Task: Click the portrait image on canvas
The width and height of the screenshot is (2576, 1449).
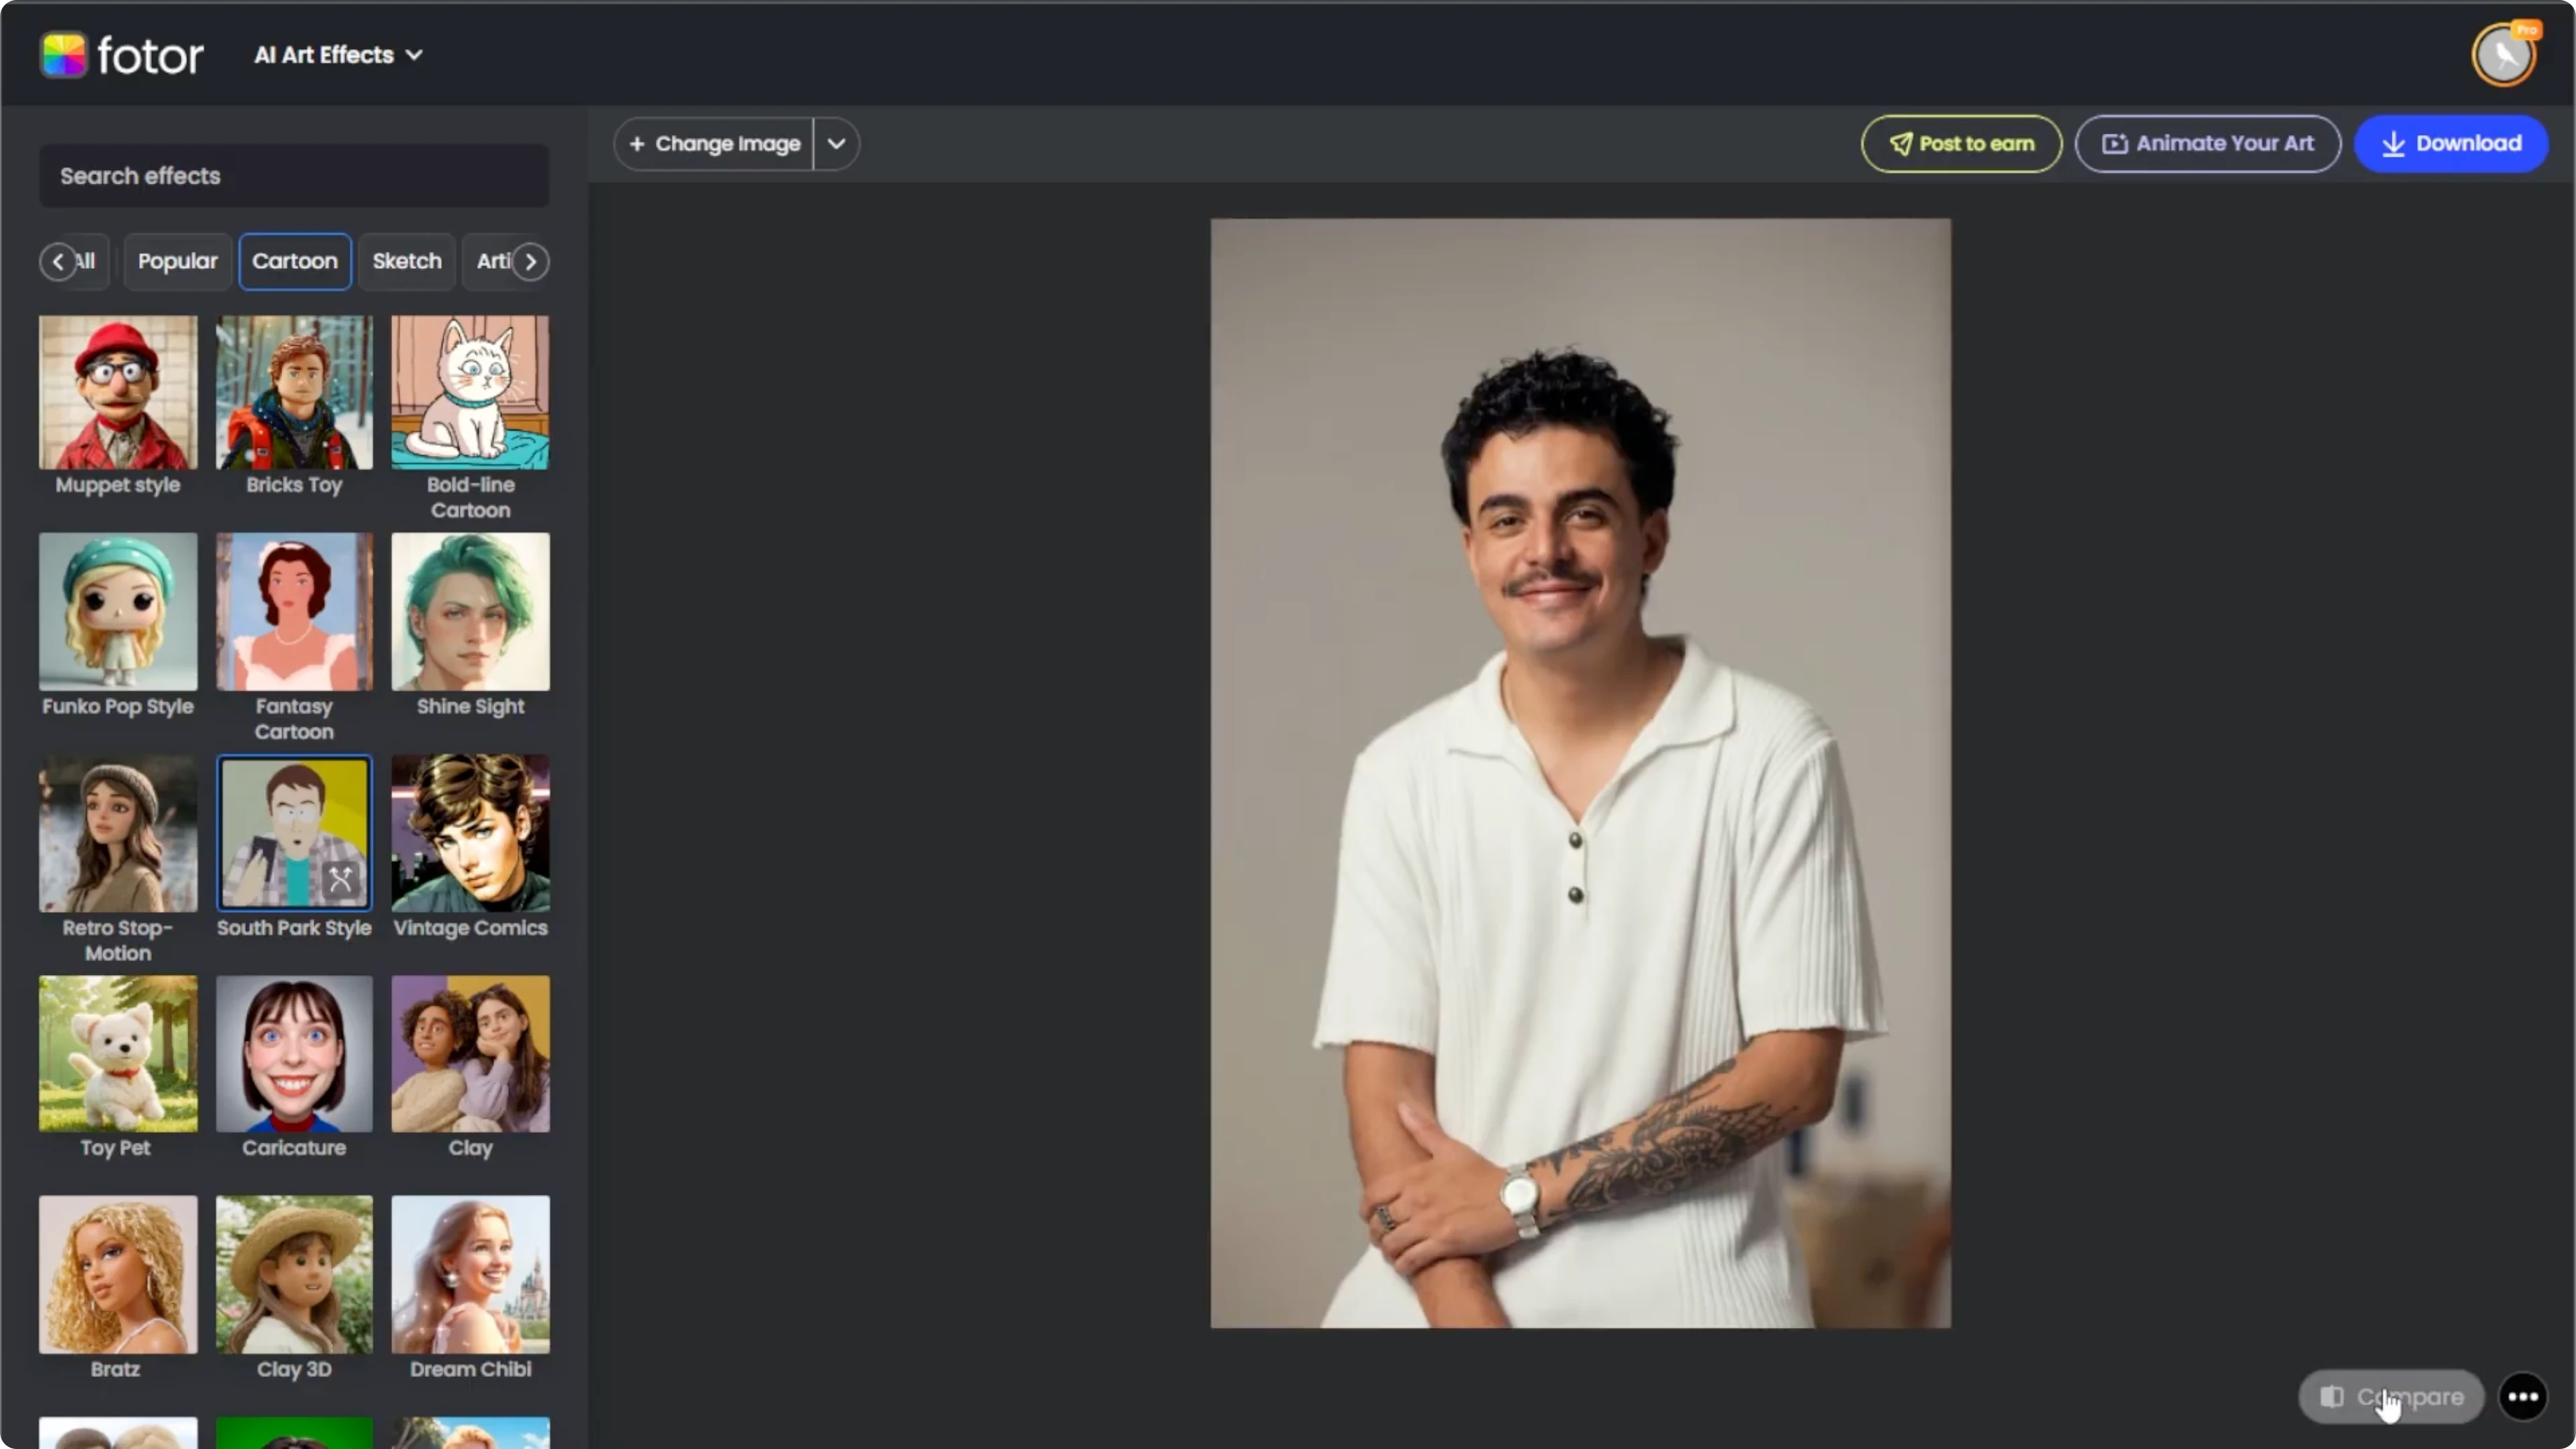Action: [1580, 773]
